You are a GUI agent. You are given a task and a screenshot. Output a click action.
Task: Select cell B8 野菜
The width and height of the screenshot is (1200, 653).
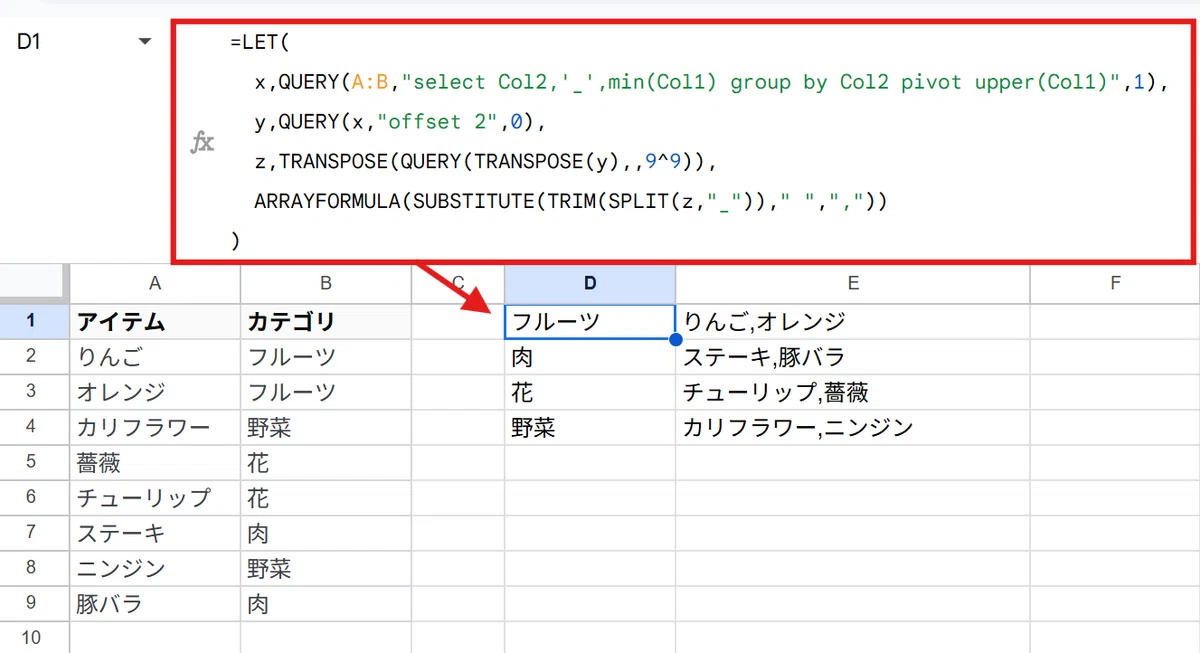(326, 570)
